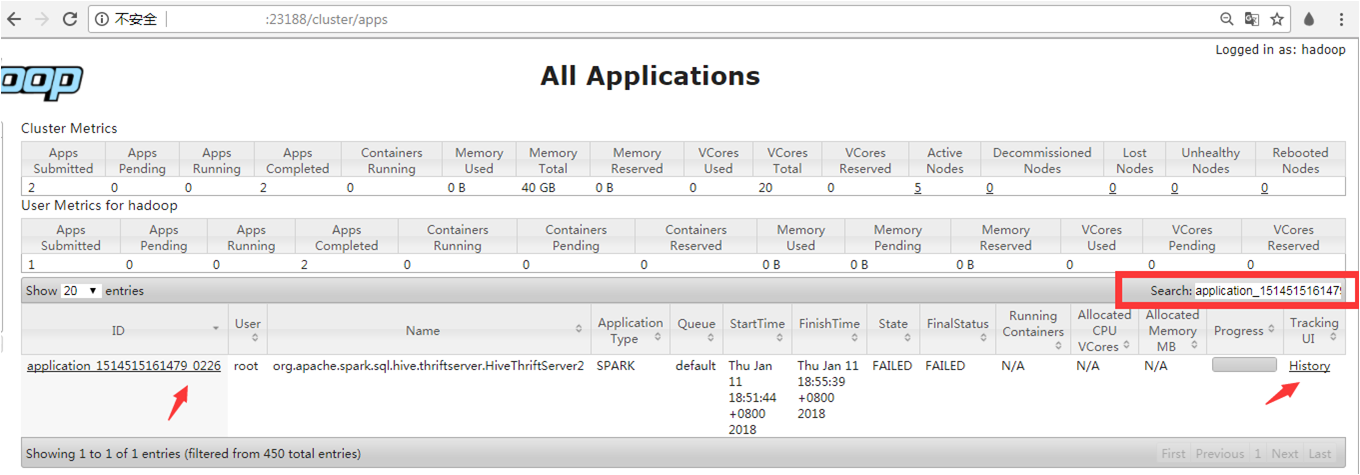Click the application progress bar

point(1244,365)
